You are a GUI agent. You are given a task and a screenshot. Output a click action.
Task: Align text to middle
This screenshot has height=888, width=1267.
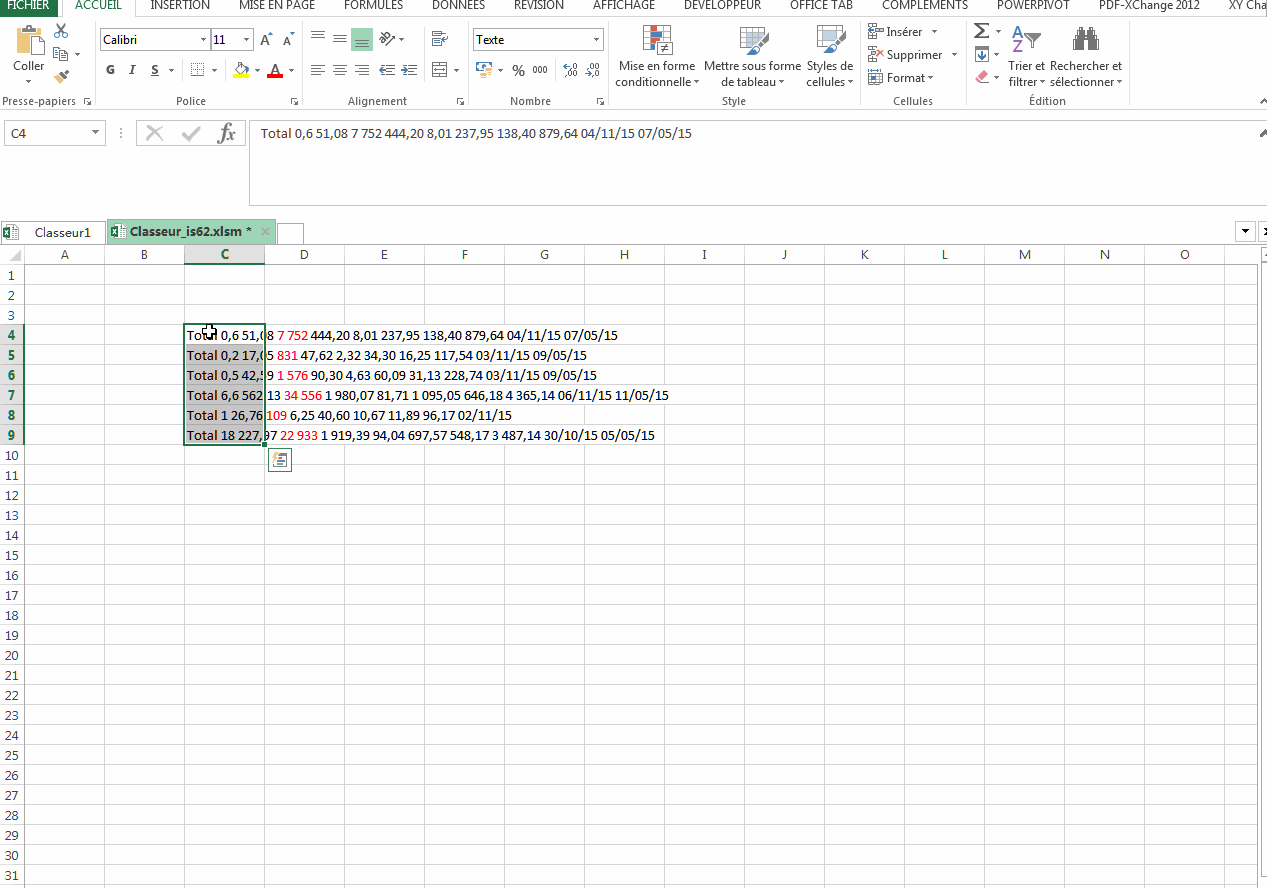point(340,39)
